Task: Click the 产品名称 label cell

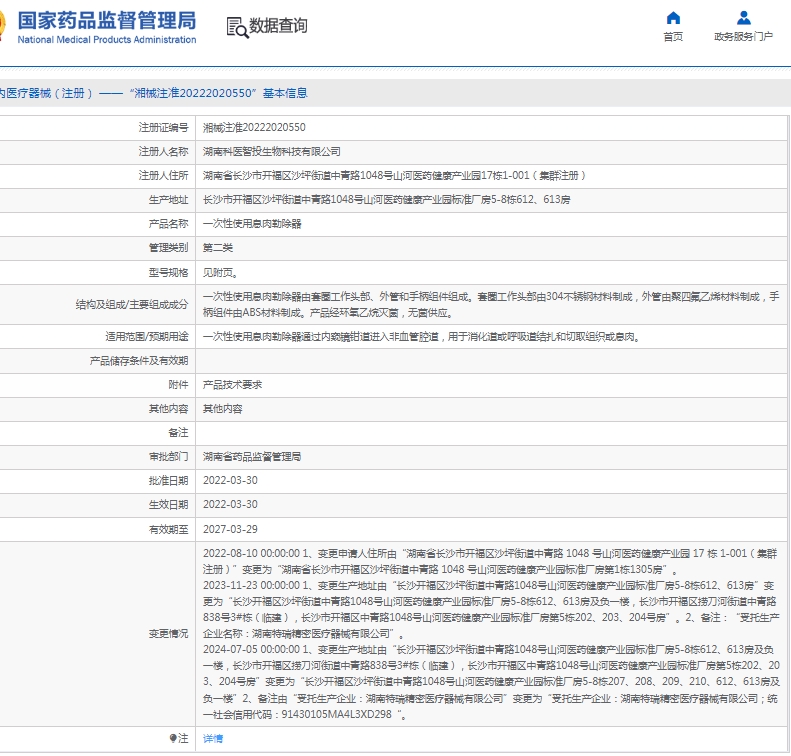Action: coord(168,224)
